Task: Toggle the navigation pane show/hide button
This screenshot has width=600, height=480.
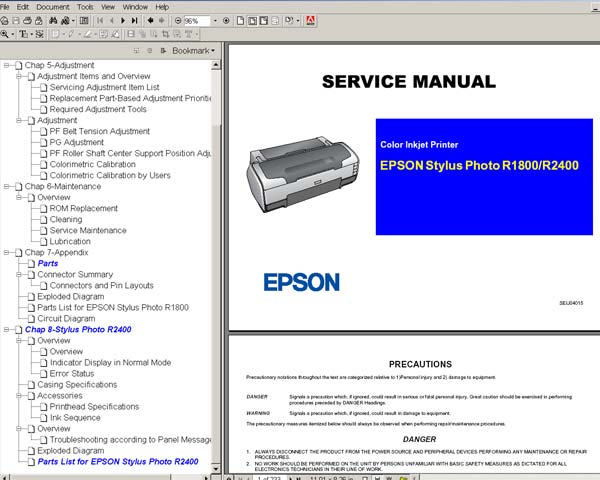Action: (x=84, y=21)
